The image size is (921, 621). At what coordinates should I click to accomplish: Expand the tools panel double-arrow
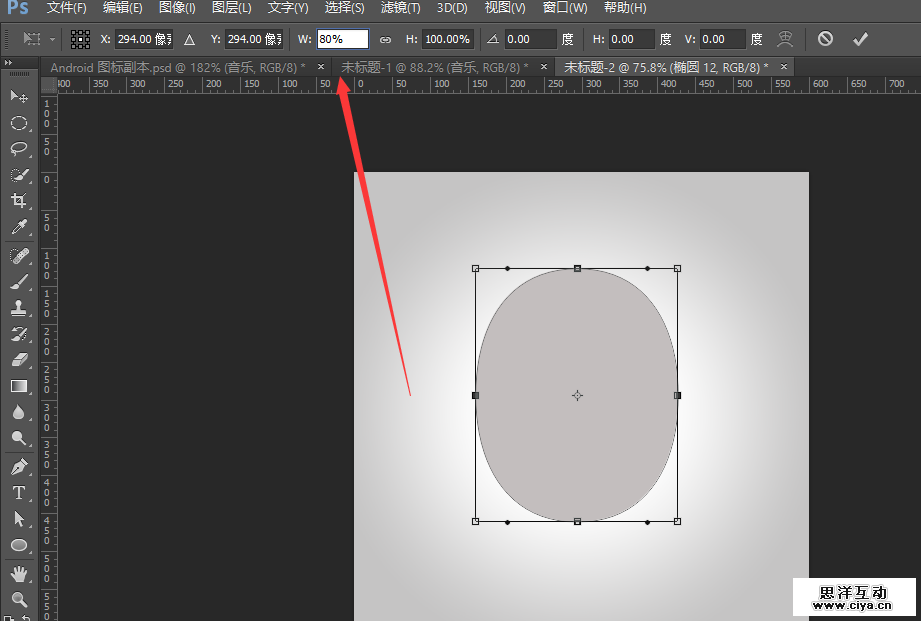pos(9,62)
